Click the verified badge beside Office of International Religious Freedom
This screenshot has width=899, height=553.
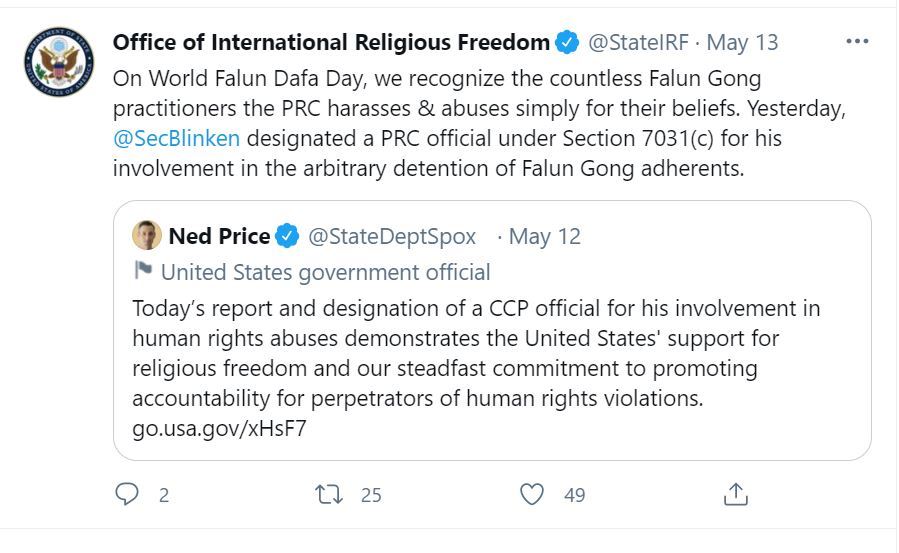pyautogui.click(x=566, y=43)
